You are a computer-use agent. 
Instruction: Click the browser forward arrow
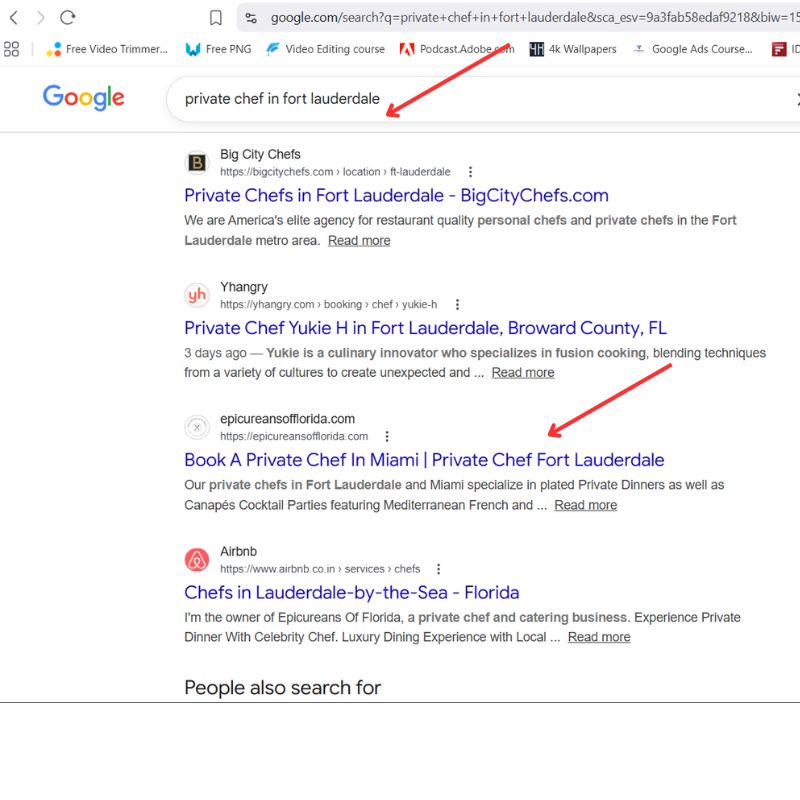coord(40,17)
